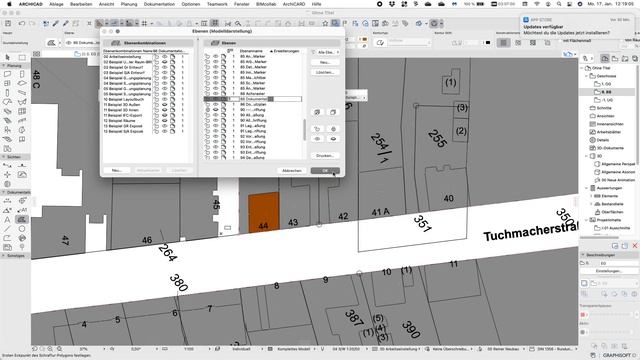Viewport: 640px width, 360px height.
Task: Select the Wall tool in toolbox
Action: pyautogui.click(x=7, y=74)
